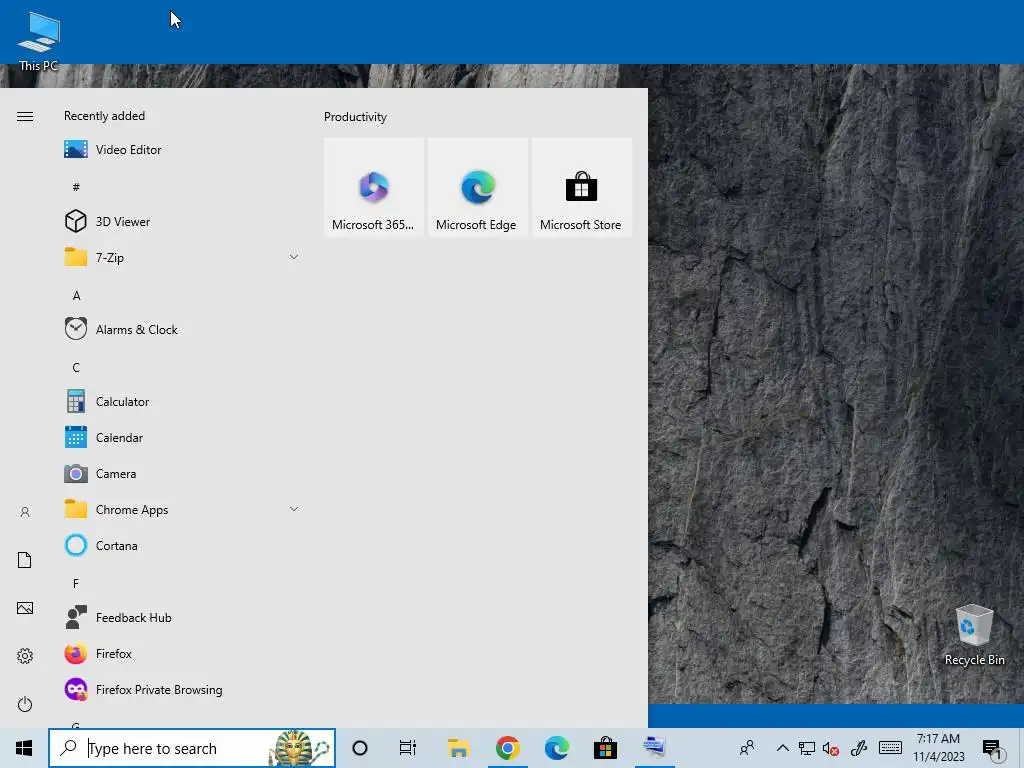Image resolution: width=1024 pixels, height=768 pixels.
Task: Open Cortana circle on the taskbar
Action: [360, 748]
